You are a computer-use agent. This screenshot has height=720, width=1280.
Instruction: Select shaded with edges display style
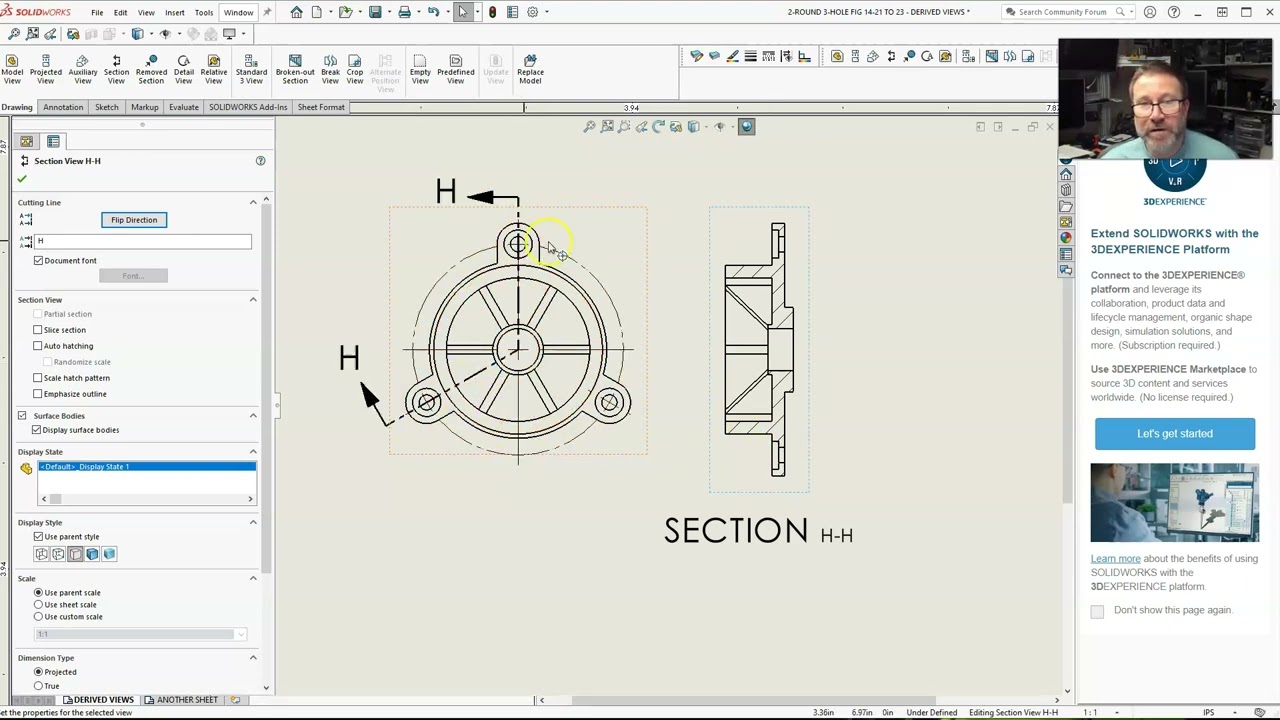tap(92, 554)
